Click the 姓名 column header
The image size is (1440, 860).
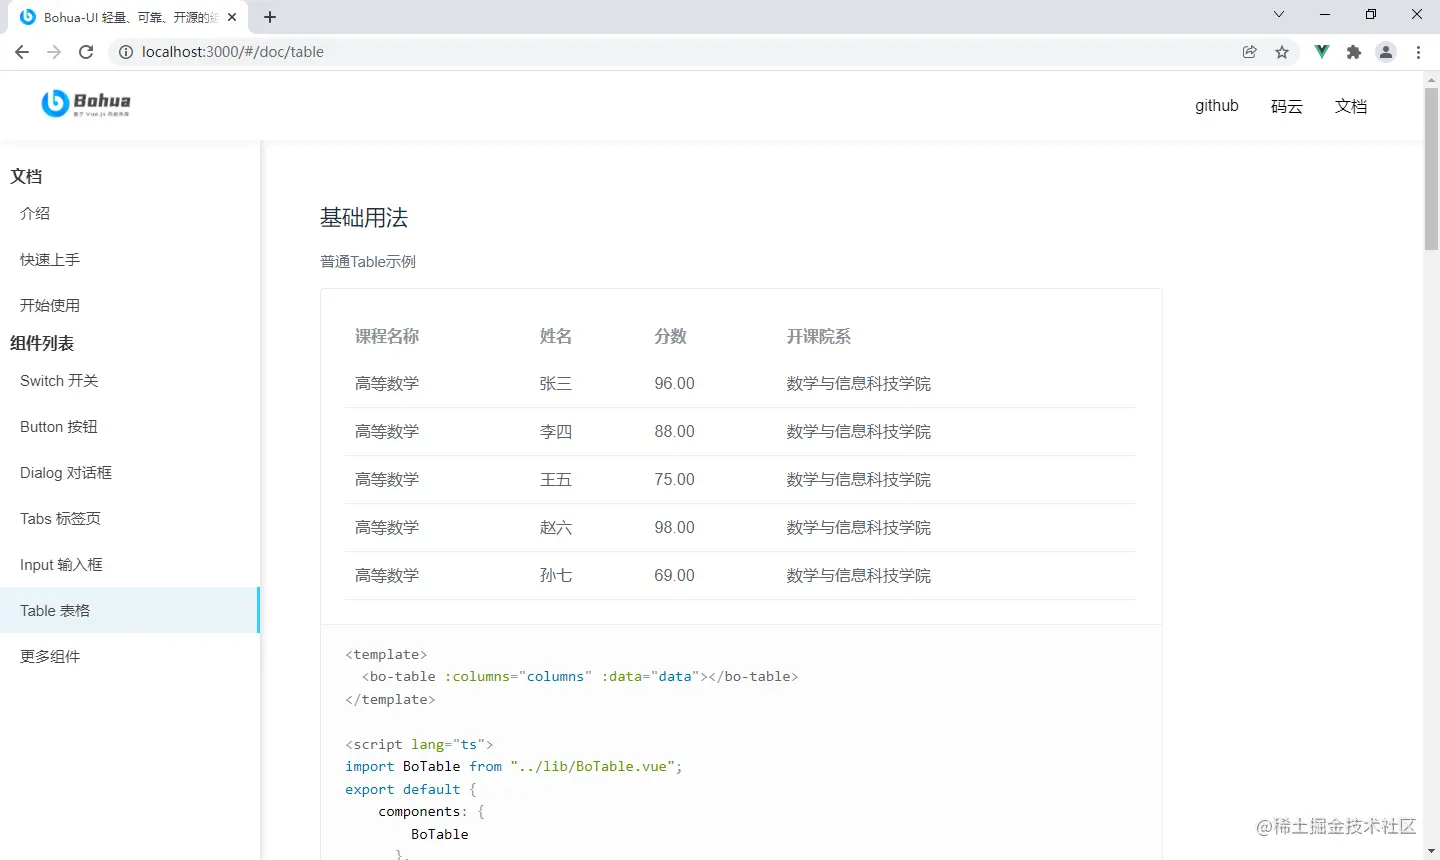tap(556, 336)
